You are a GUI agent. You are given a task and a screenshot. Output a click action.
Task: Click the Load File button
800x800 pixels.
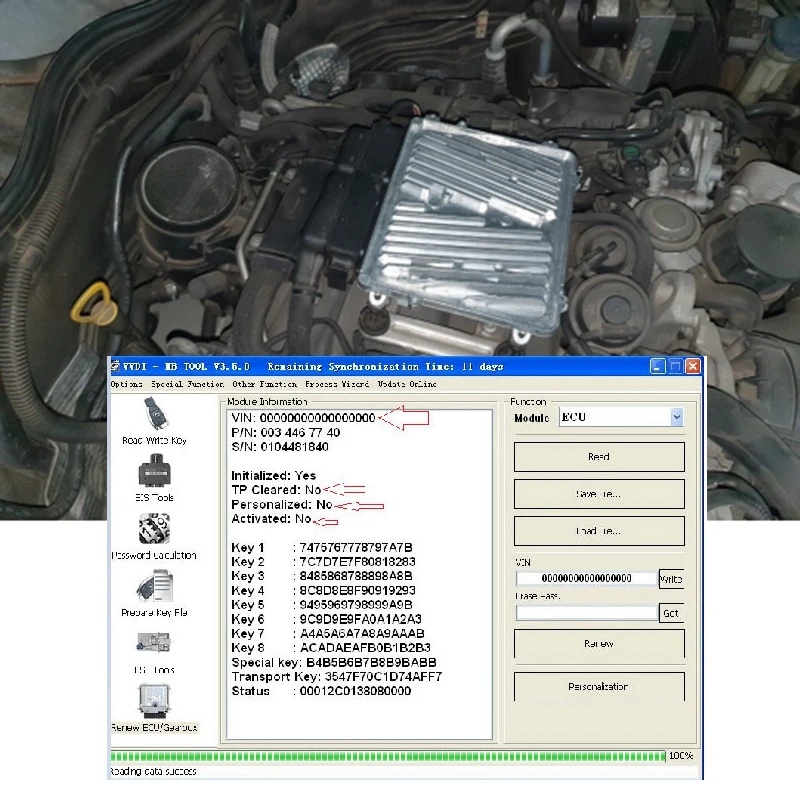click(x=598, y=531)
